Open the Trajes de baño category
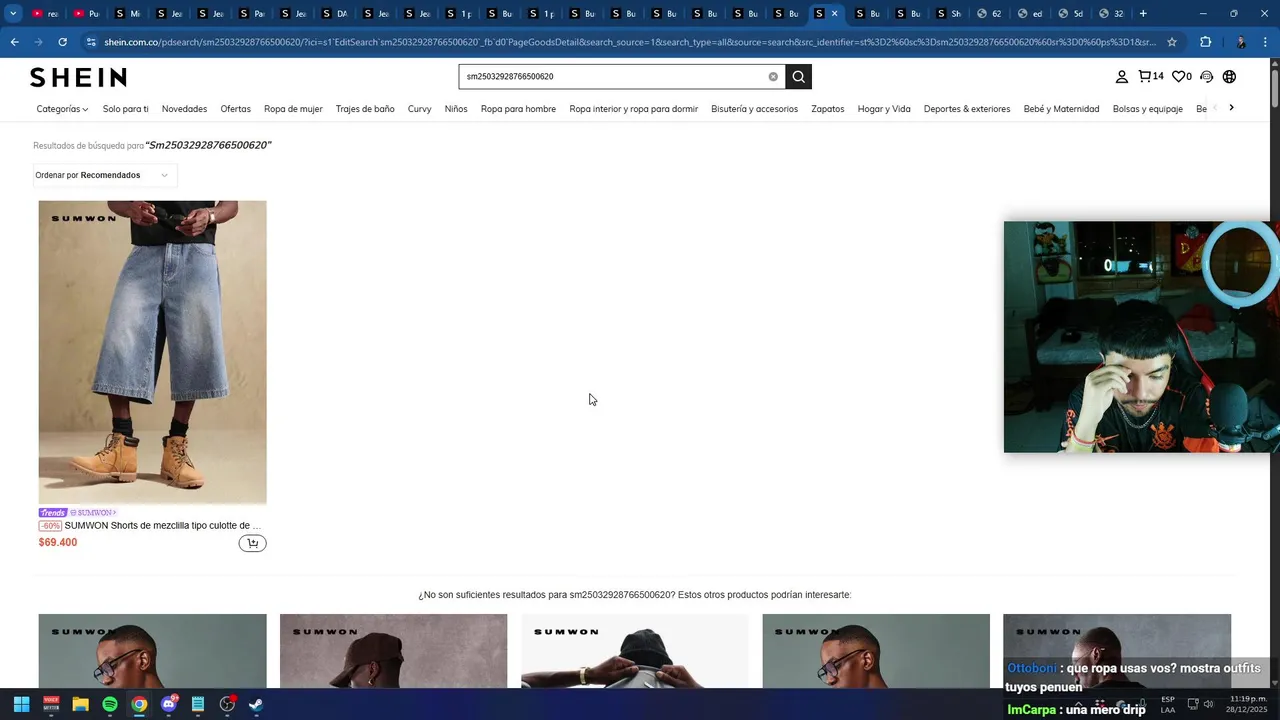1280x720 pixels. coord(365,109)
